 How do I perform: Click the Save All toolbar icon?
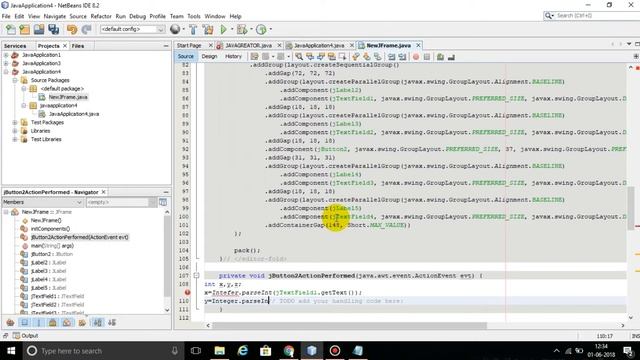(53, 29)
